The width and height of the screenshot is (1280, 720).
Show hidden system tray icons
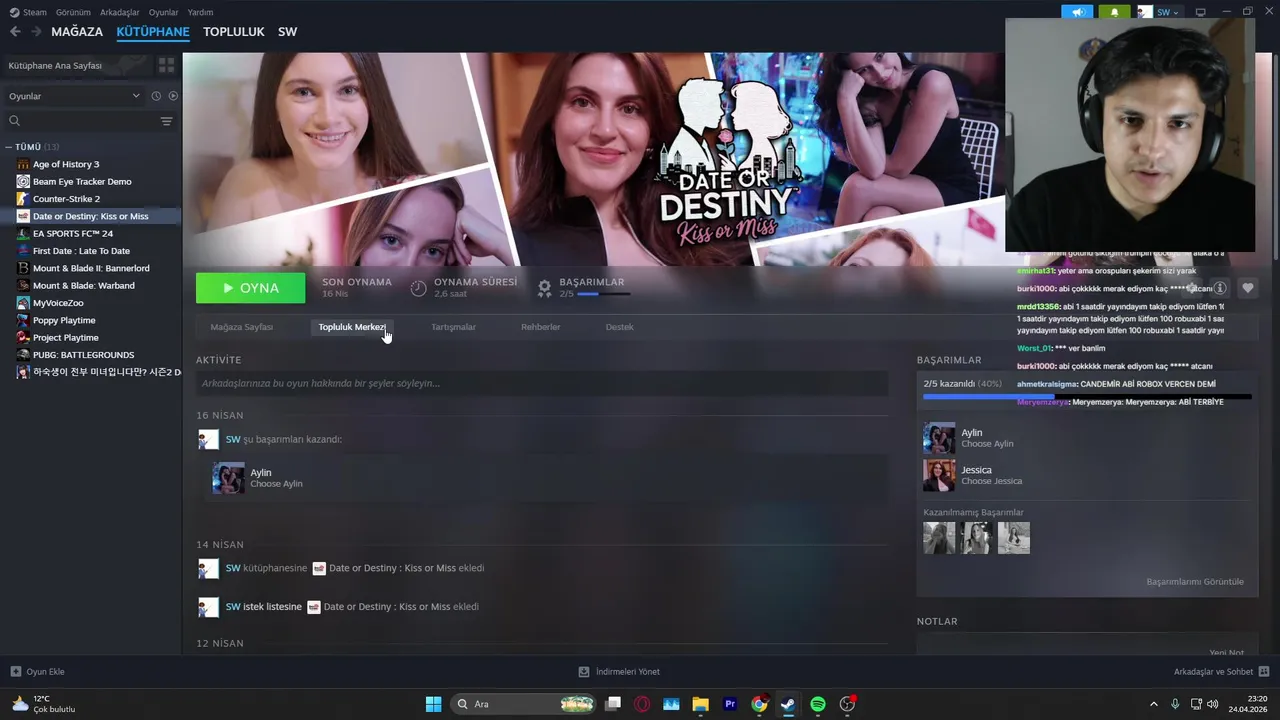[1153, 704]
